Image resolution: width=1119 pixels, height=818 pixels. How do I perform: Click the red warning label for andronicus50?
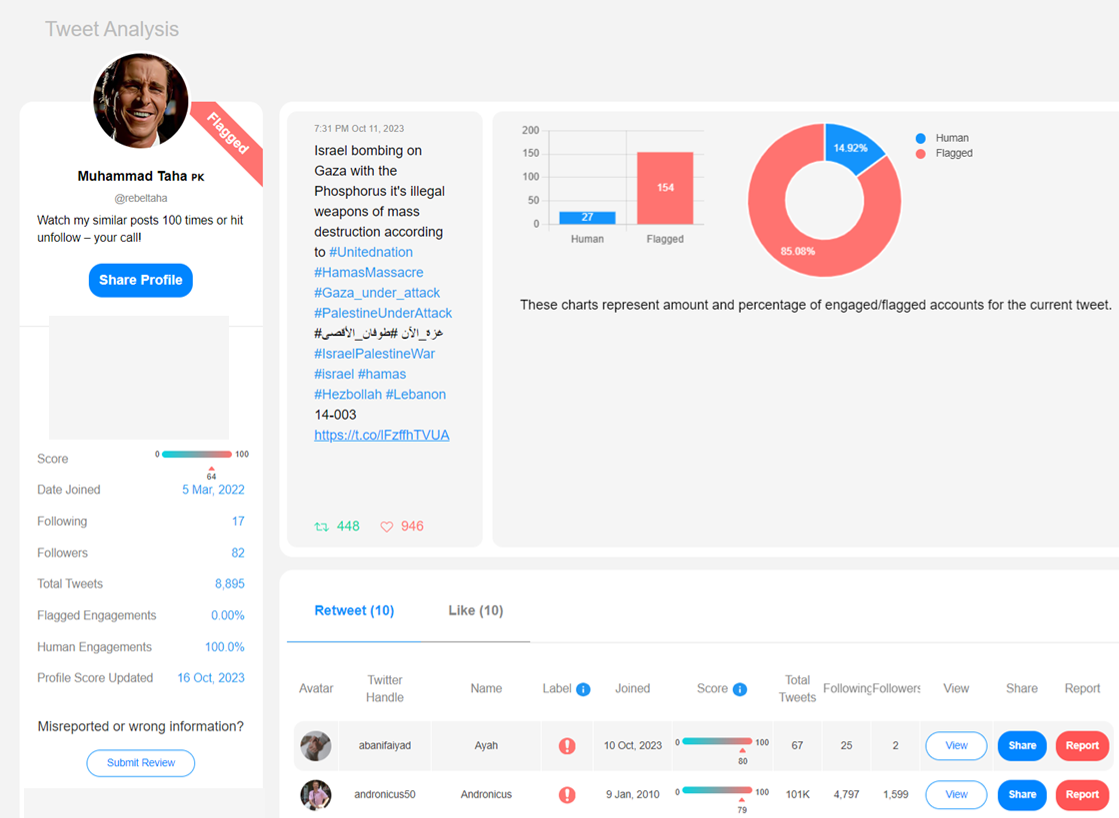coord(567,794)
